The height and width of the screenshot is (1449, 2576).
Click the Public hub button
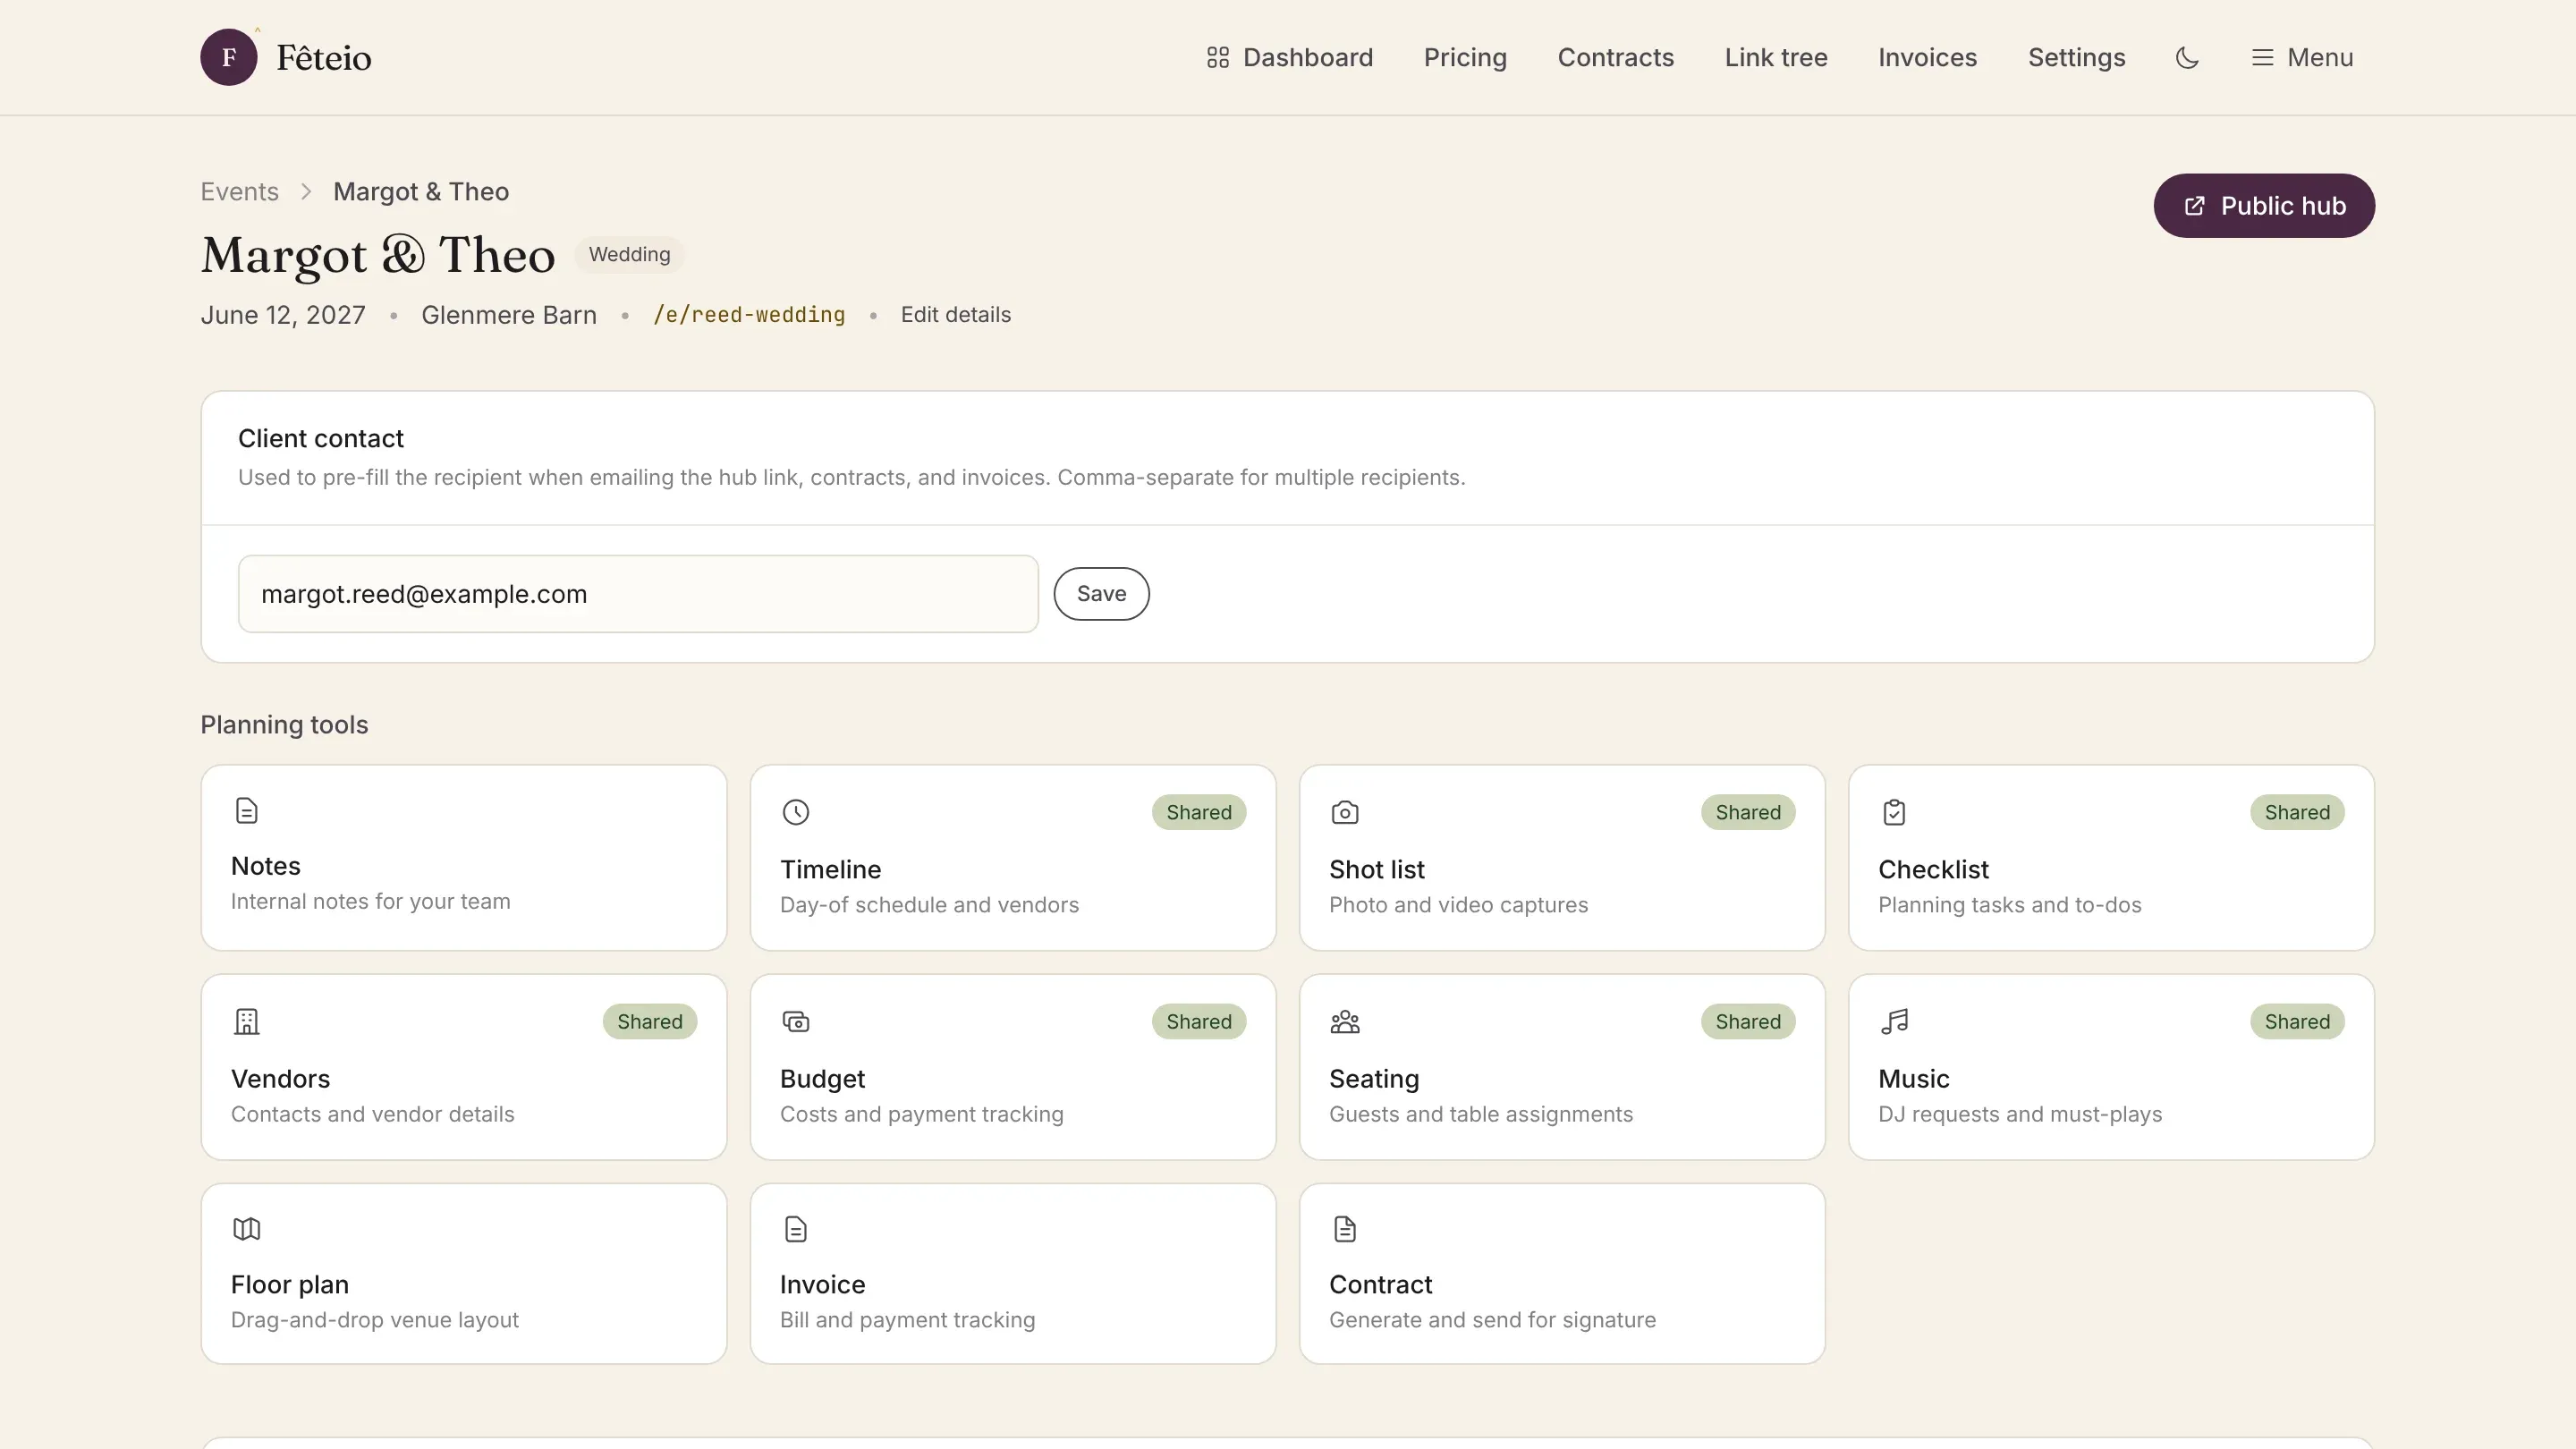[2264, 206]
